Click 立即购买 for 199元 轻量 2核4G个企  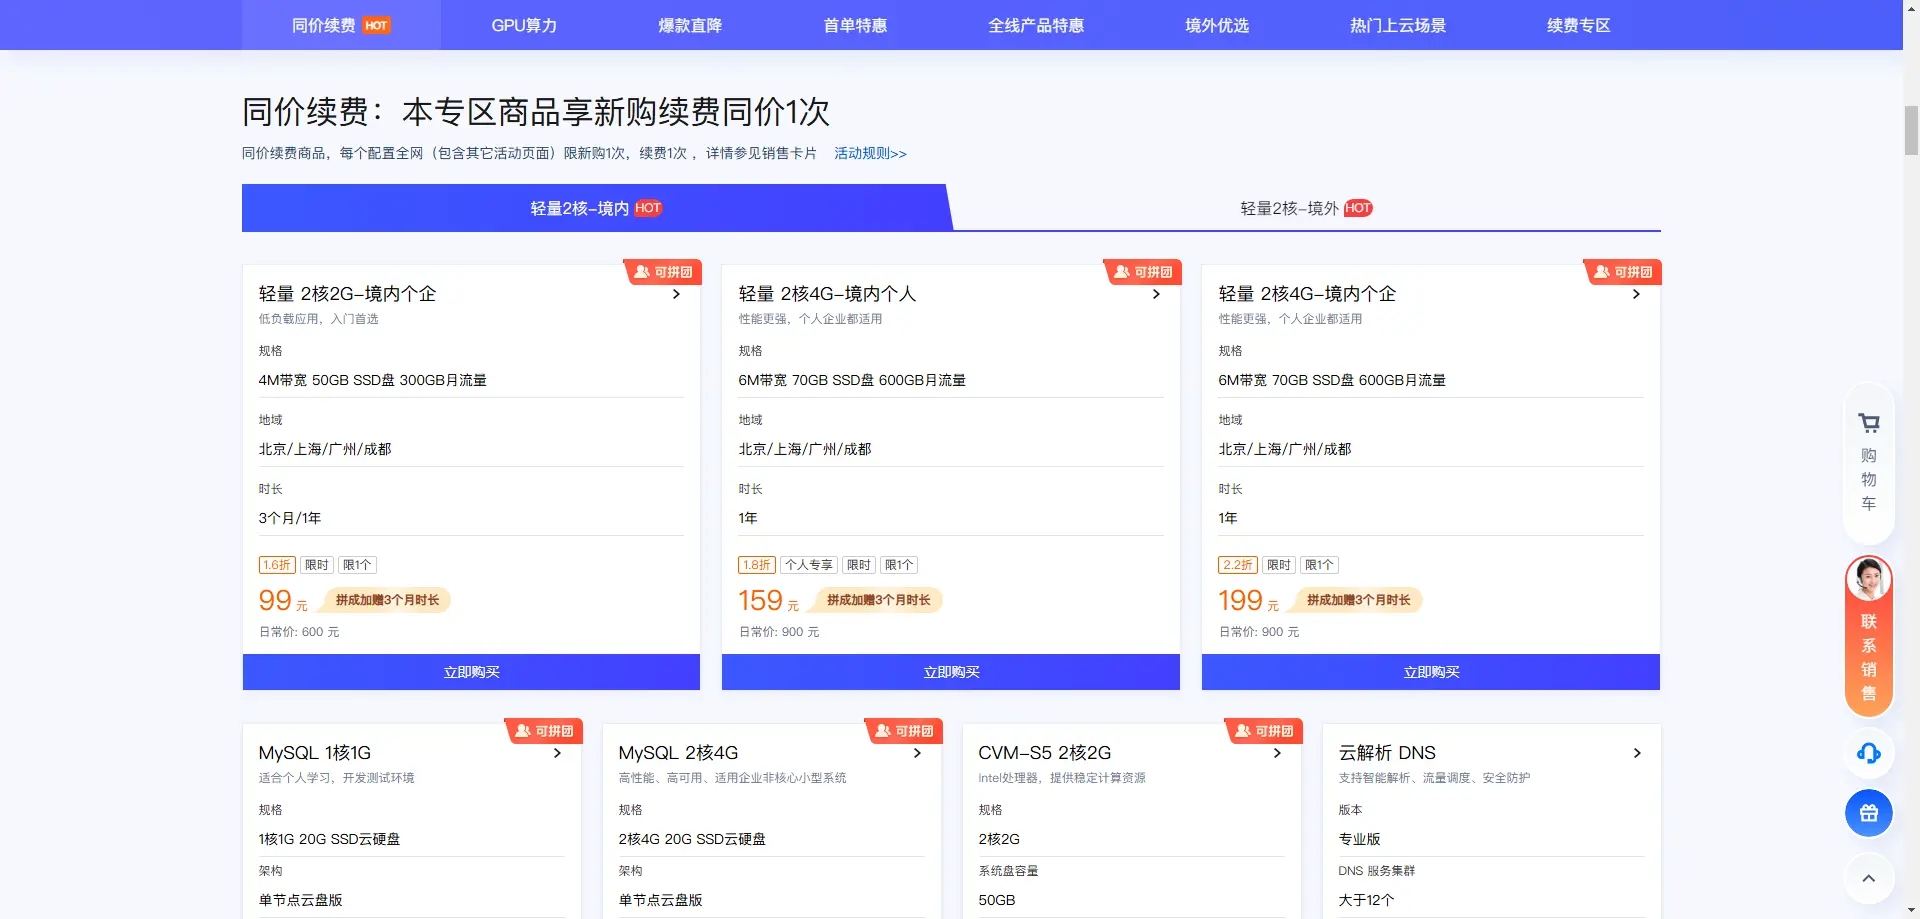[x=1430, y=672]
